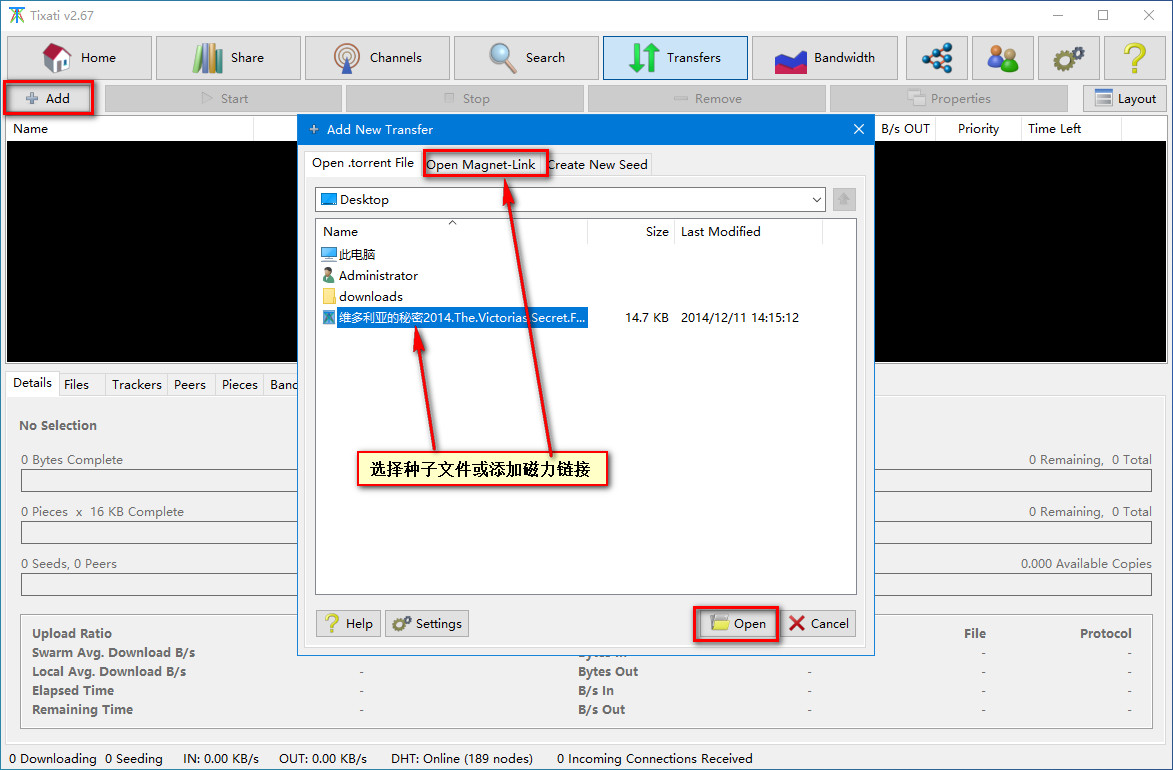Image resolution: width=1173 pixels, height=770 pixels.
Task: Open the Search section
Action: 526,58
